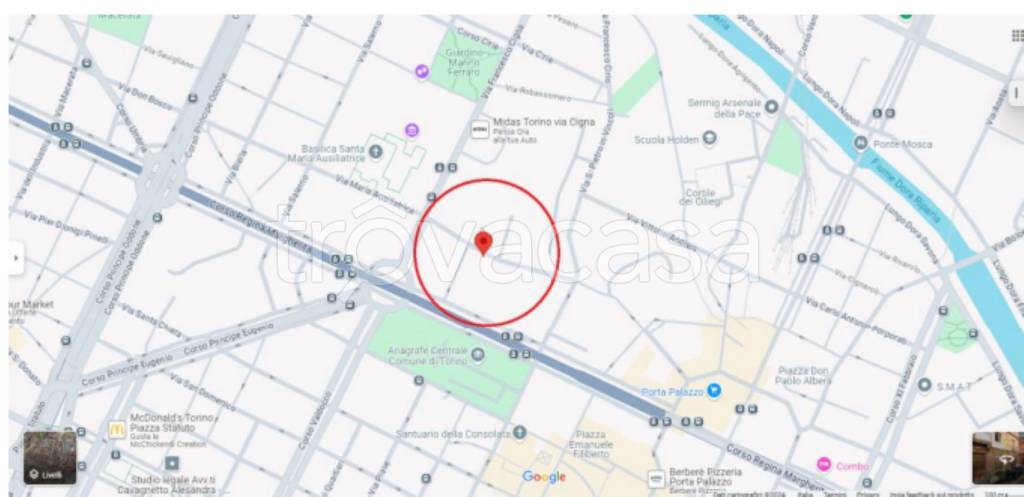Open the Street View thumbnail at bottom right
The width and height of the screenshot is (1024, 497).
click(998, 458)
